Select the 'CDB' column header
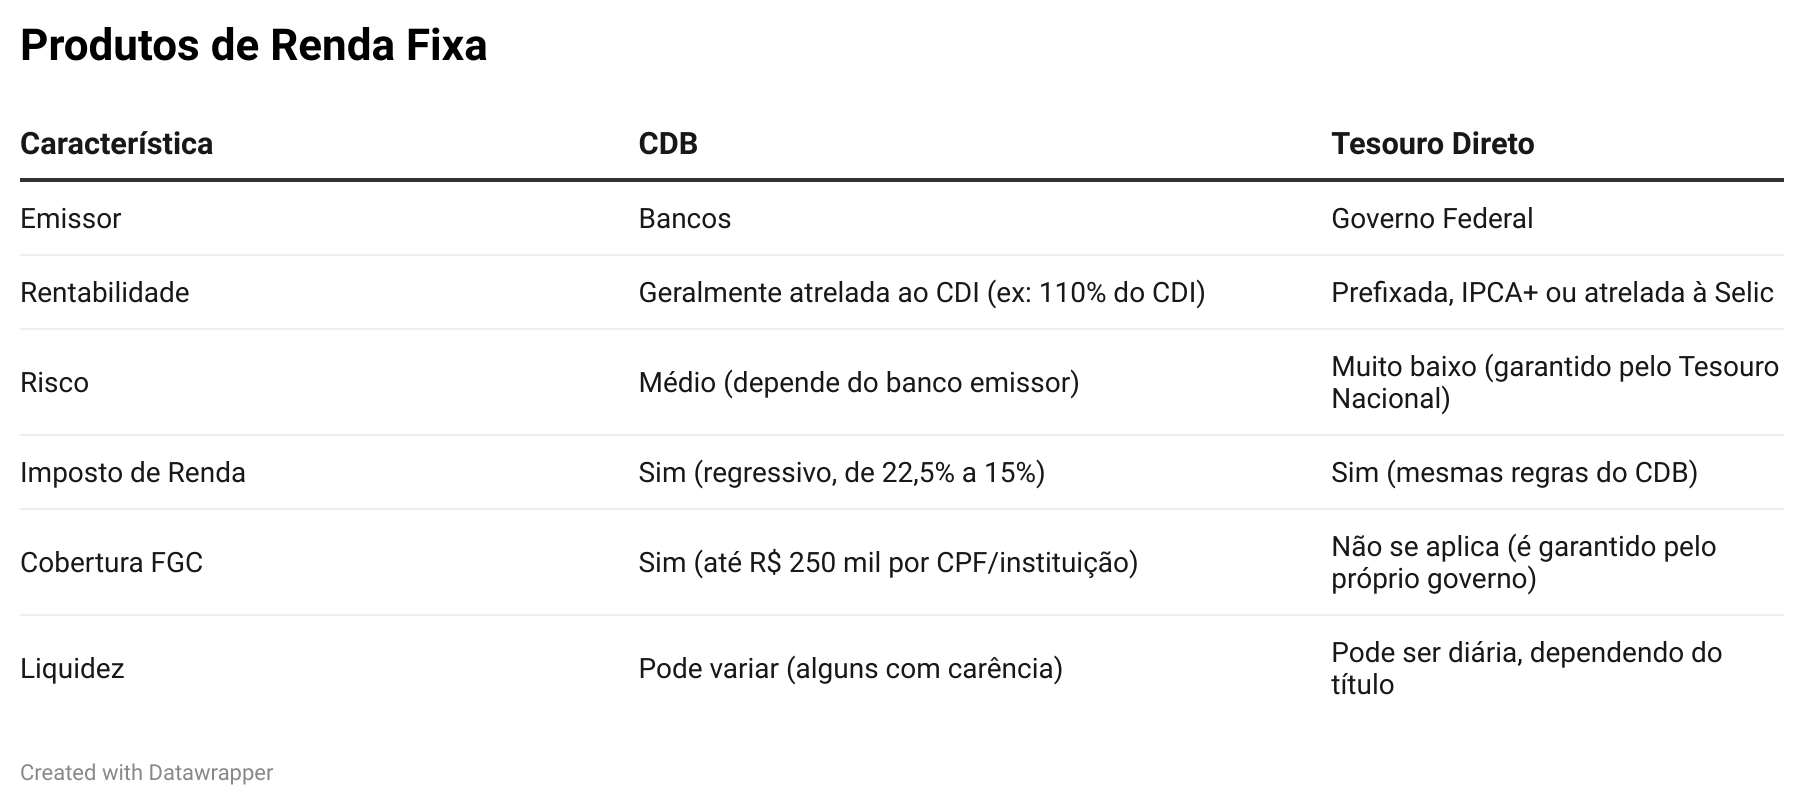 668,144
